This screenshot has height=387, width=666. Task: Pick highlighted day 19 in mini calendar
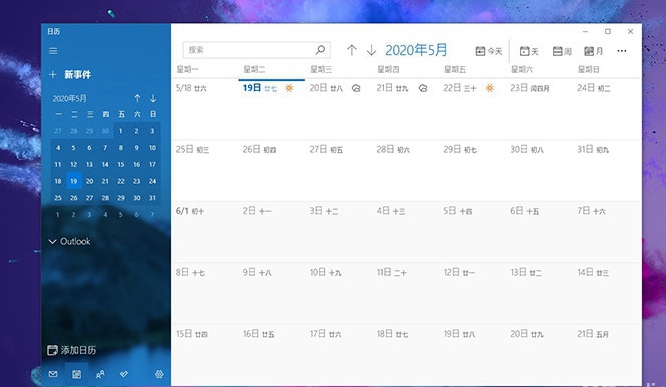(73, 181)
